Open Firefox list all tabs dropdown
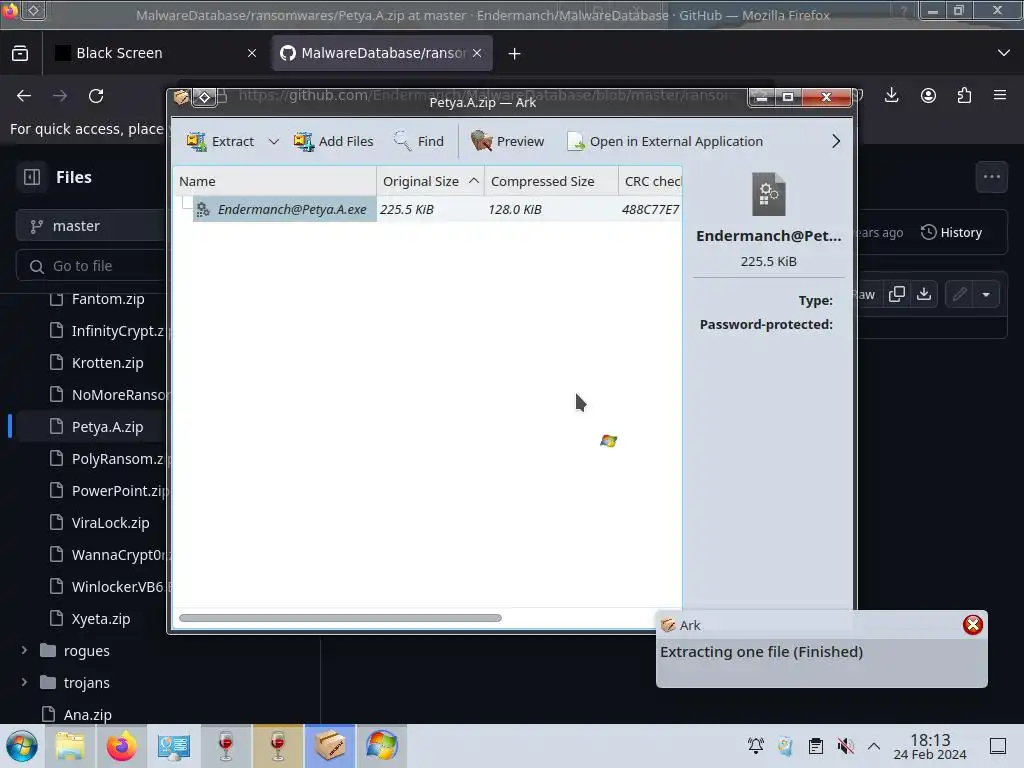The width and height of the screenshot is (1024, 768). (1004, 53)
